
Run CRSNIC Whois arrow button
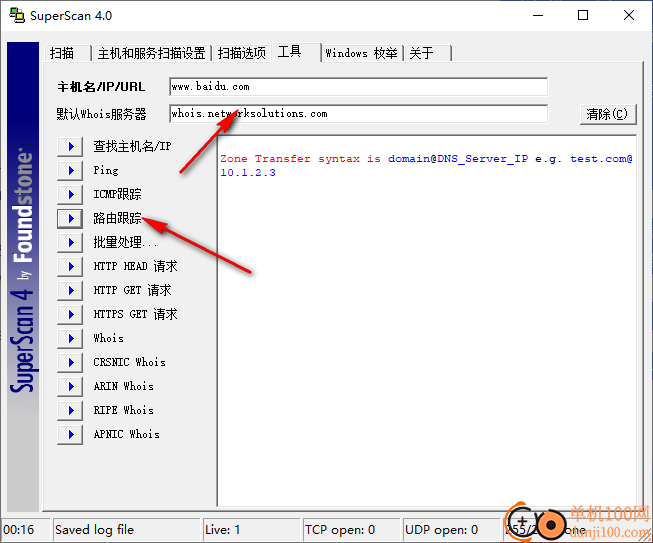[70, 362]
